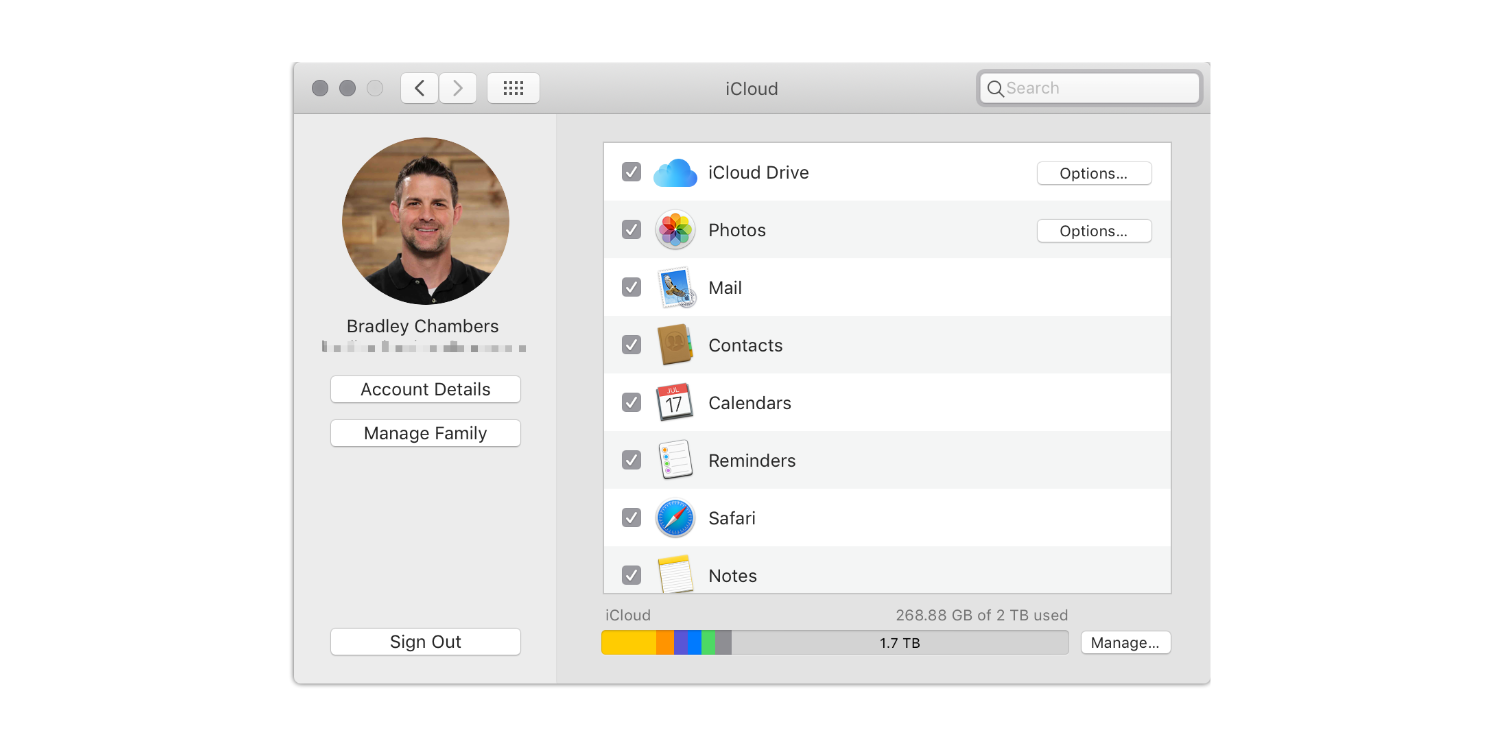Click the yellow segment of storage bar

point(628,643)
